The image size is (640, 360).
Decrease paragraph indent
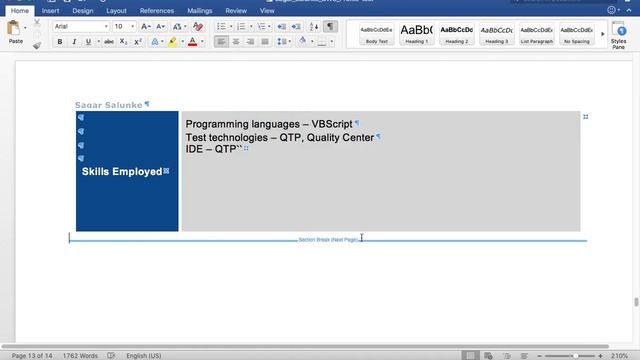pyautogui.click(x=281, y=27)
